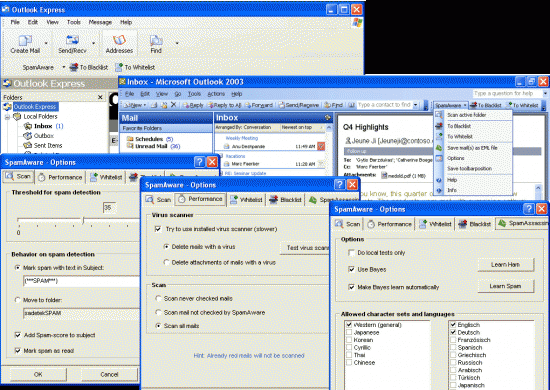Screen dimensions: 550x390
Task: Open Find dropdown arrow in Outlook Express
Action: [x=177, y=43]
